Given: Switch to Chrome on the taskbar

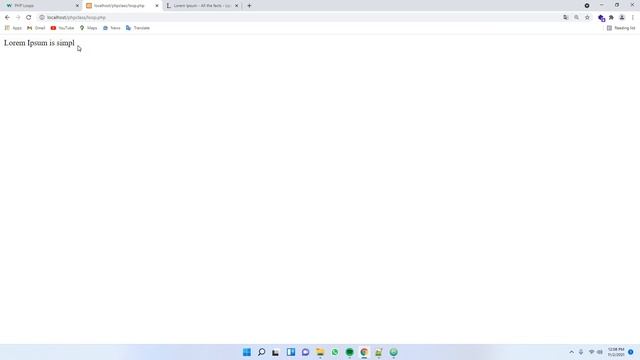Looking at the screenshot, I should [364, 352].
